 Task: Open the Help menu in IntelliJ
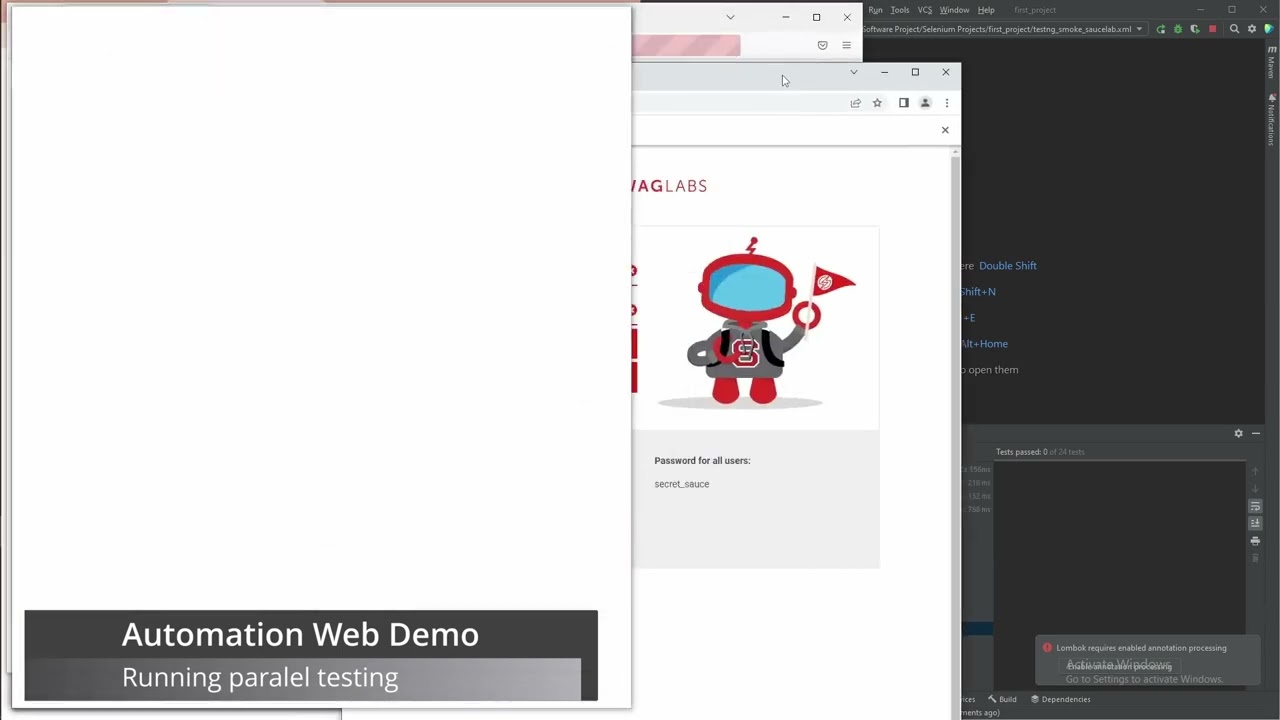[986, 10]
